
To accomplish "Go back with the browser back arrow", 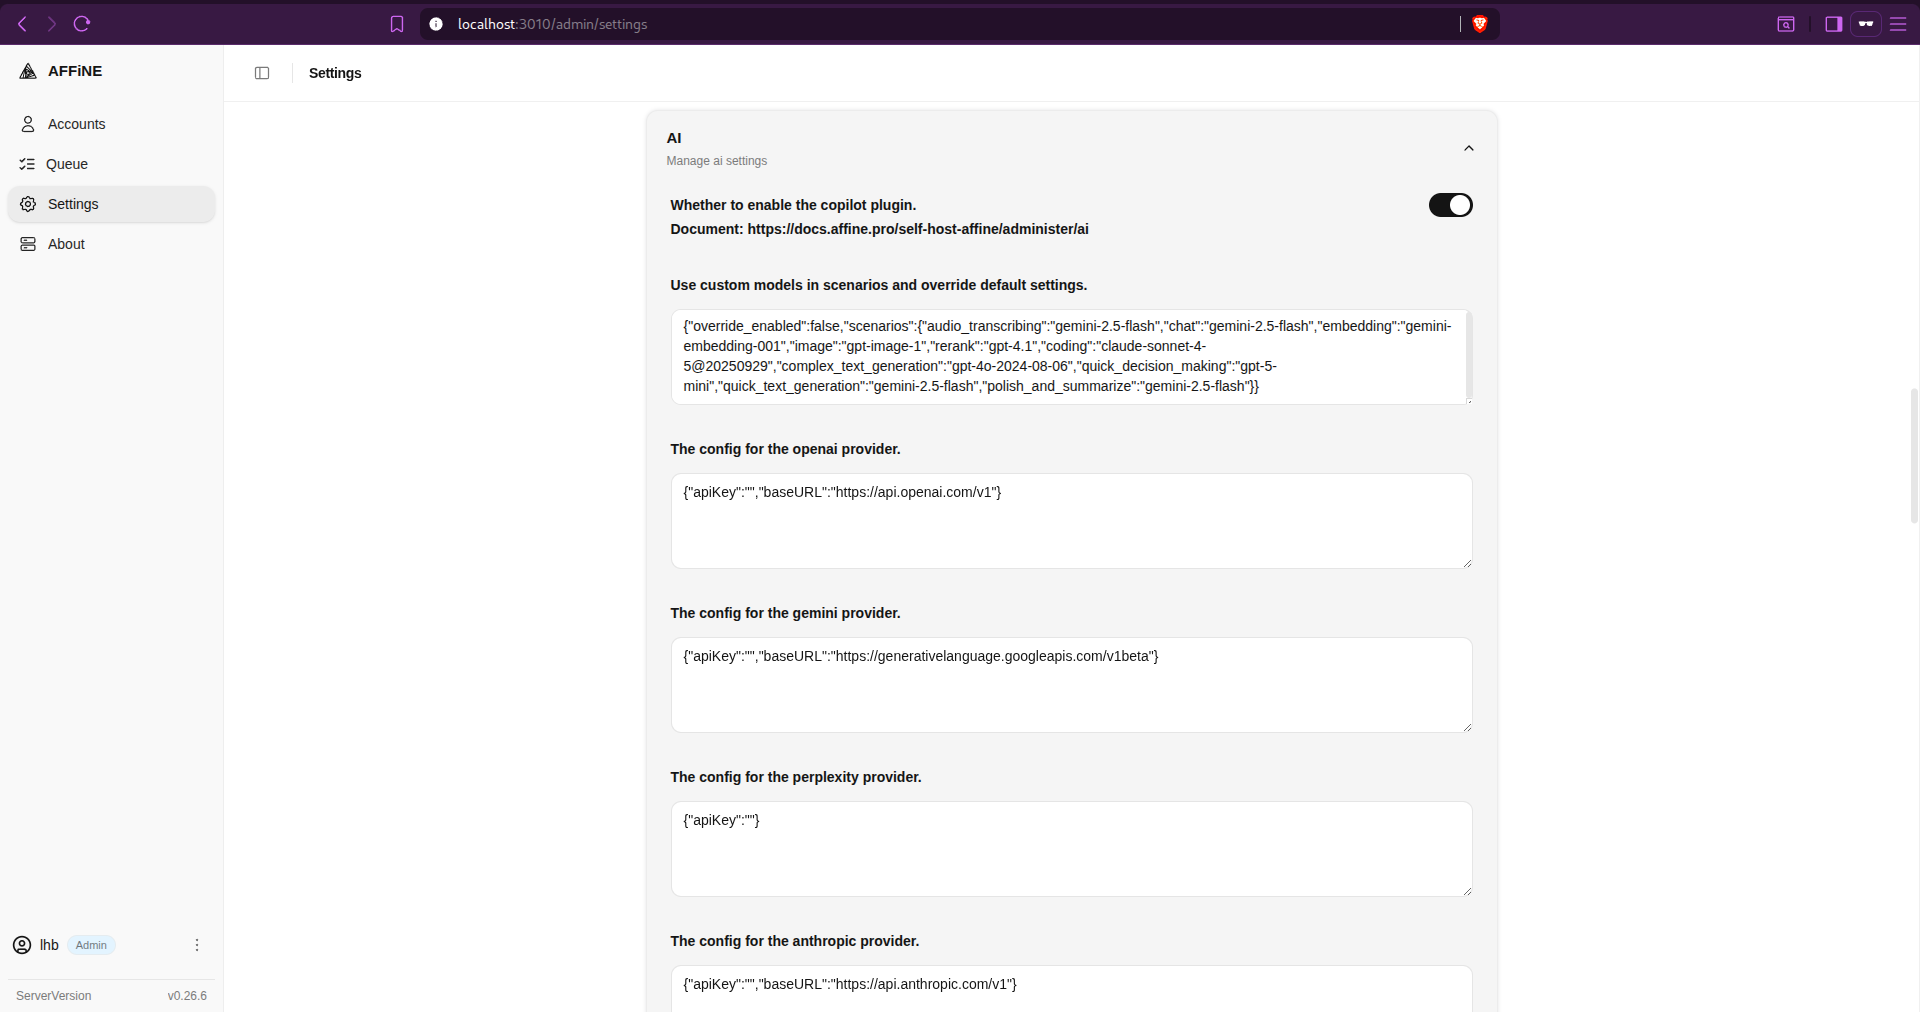I will click(x=22, y=24).
